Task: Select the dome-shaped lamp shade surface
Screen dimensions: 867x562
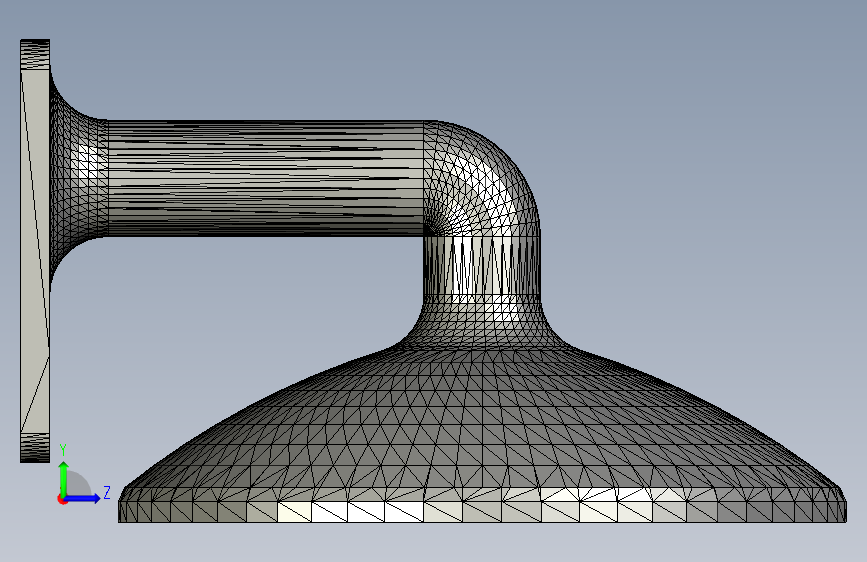Action: [482, 418]
